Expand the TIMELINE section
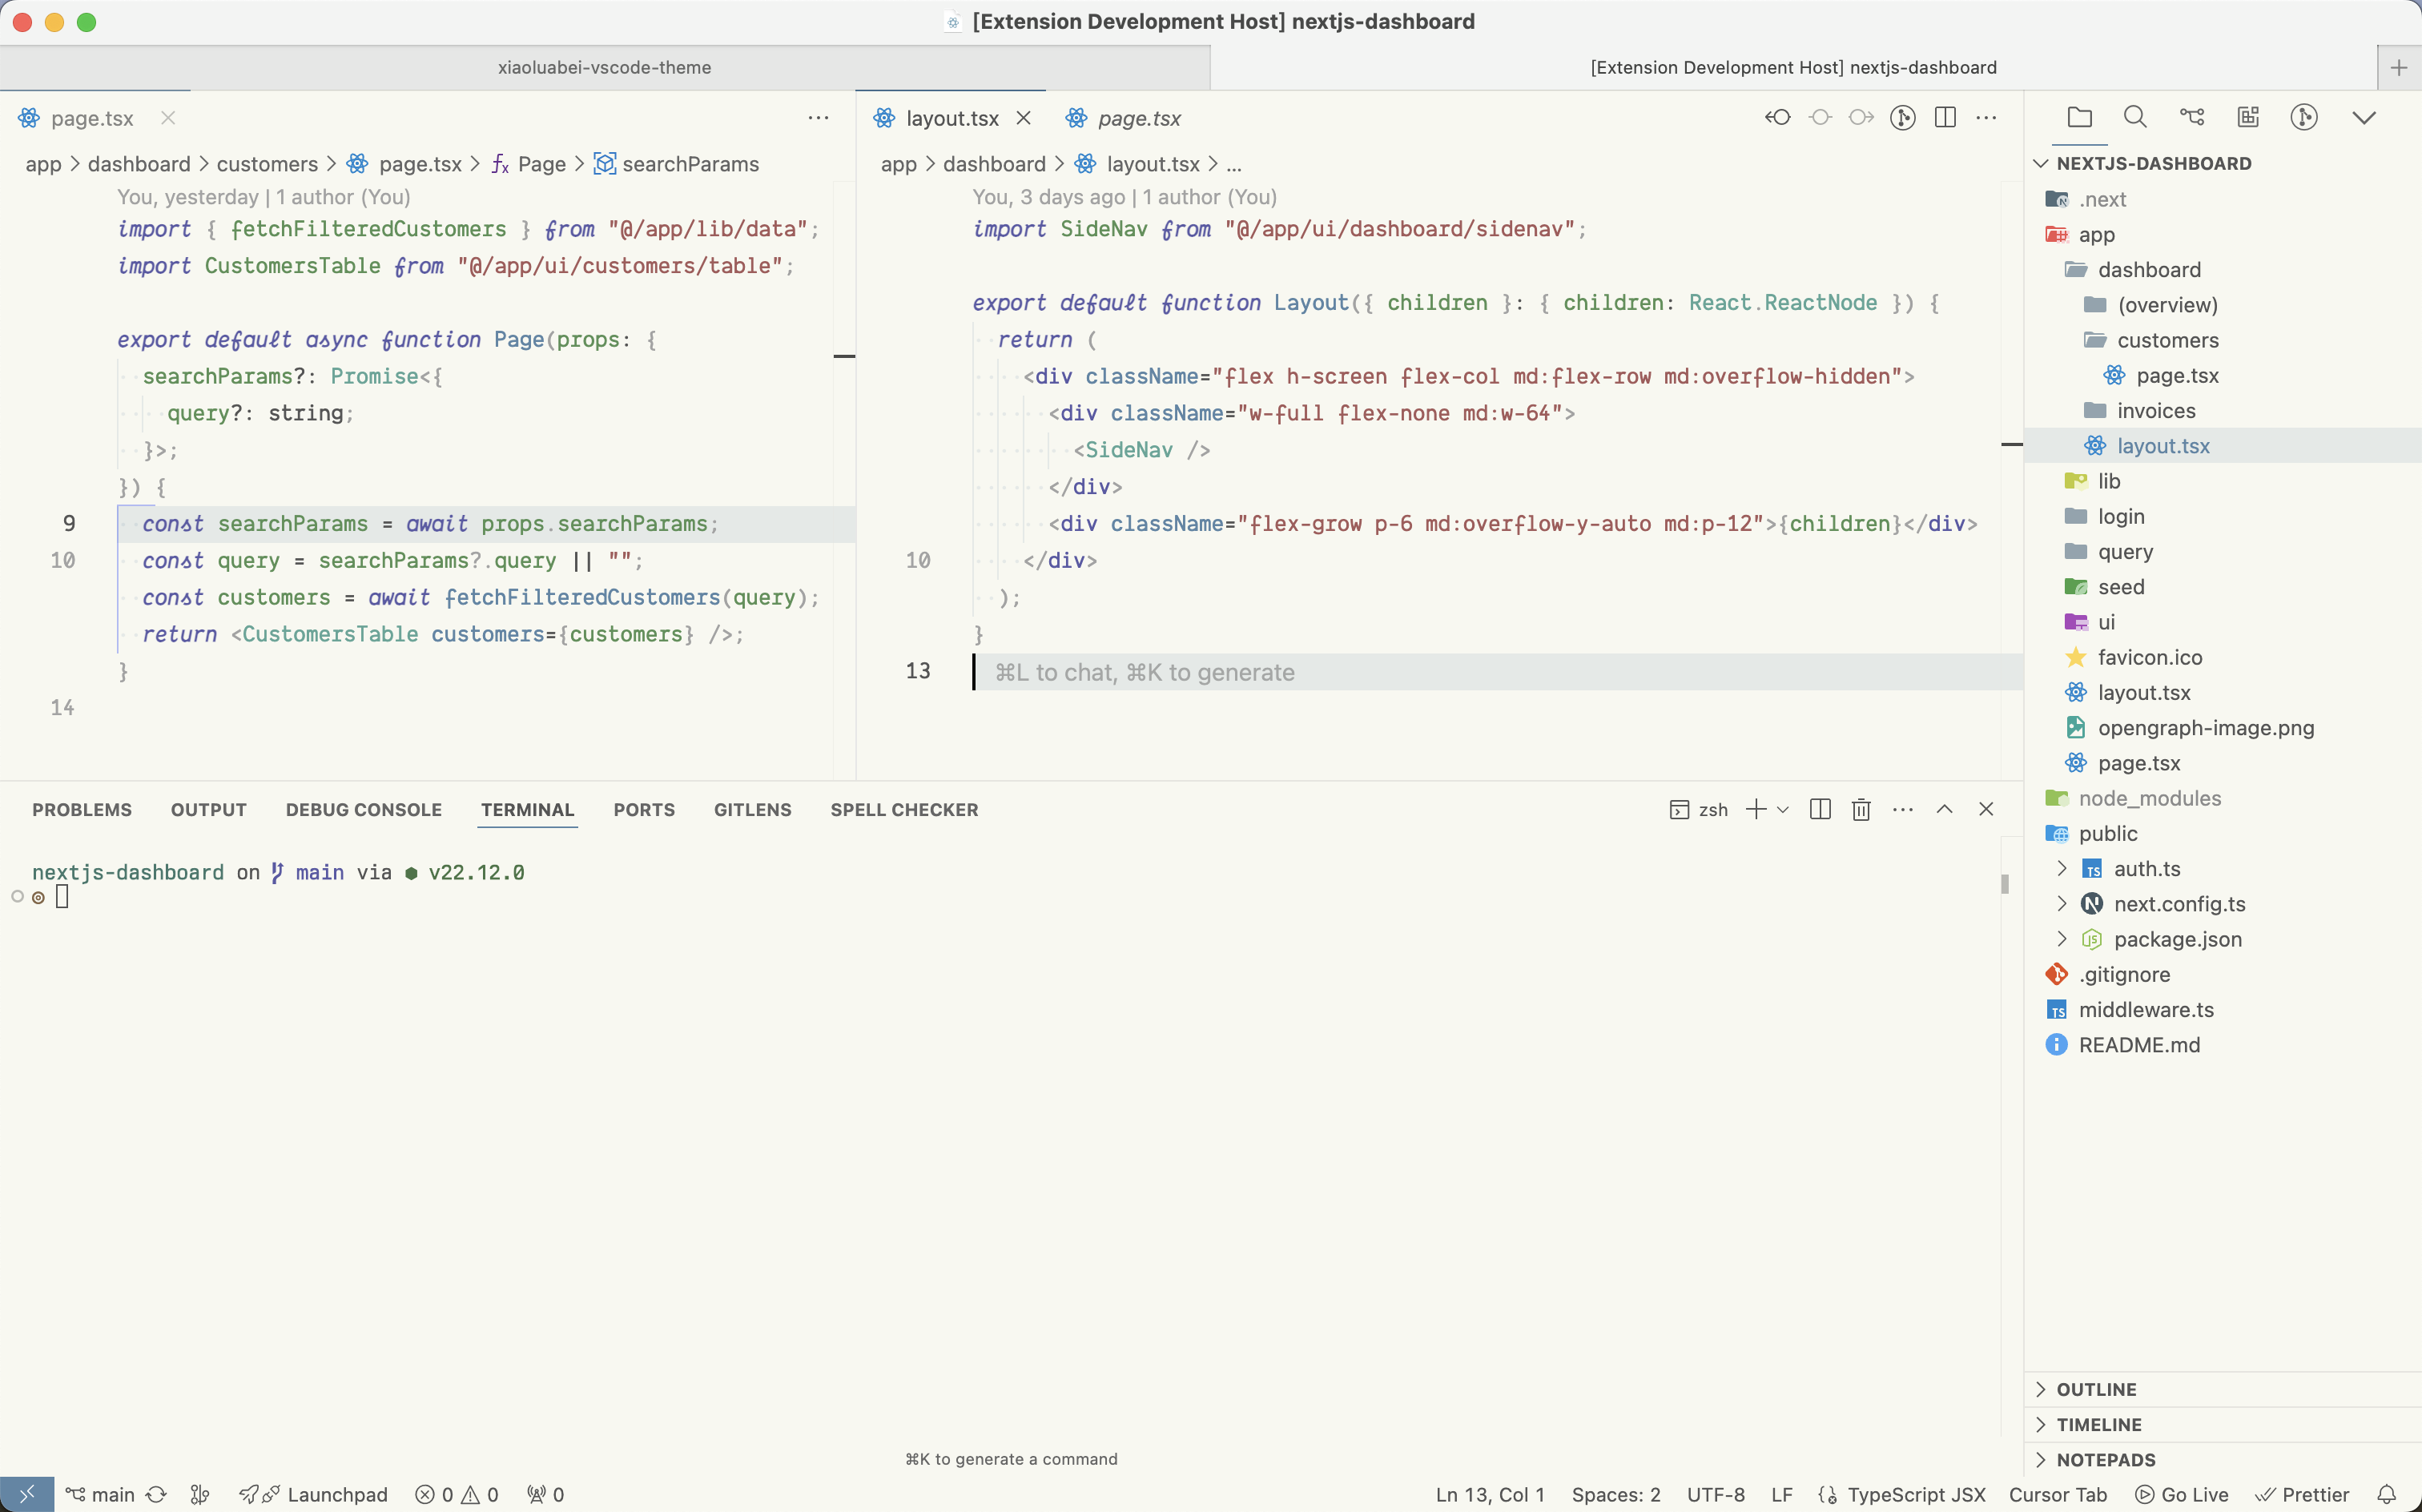 point(2098,1424)
